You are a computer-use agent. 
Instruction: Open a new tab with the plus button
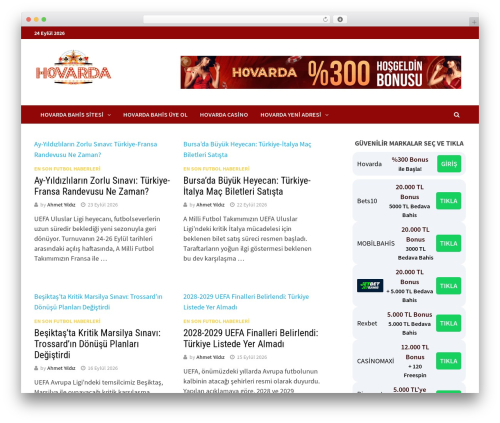click(474, 22)
